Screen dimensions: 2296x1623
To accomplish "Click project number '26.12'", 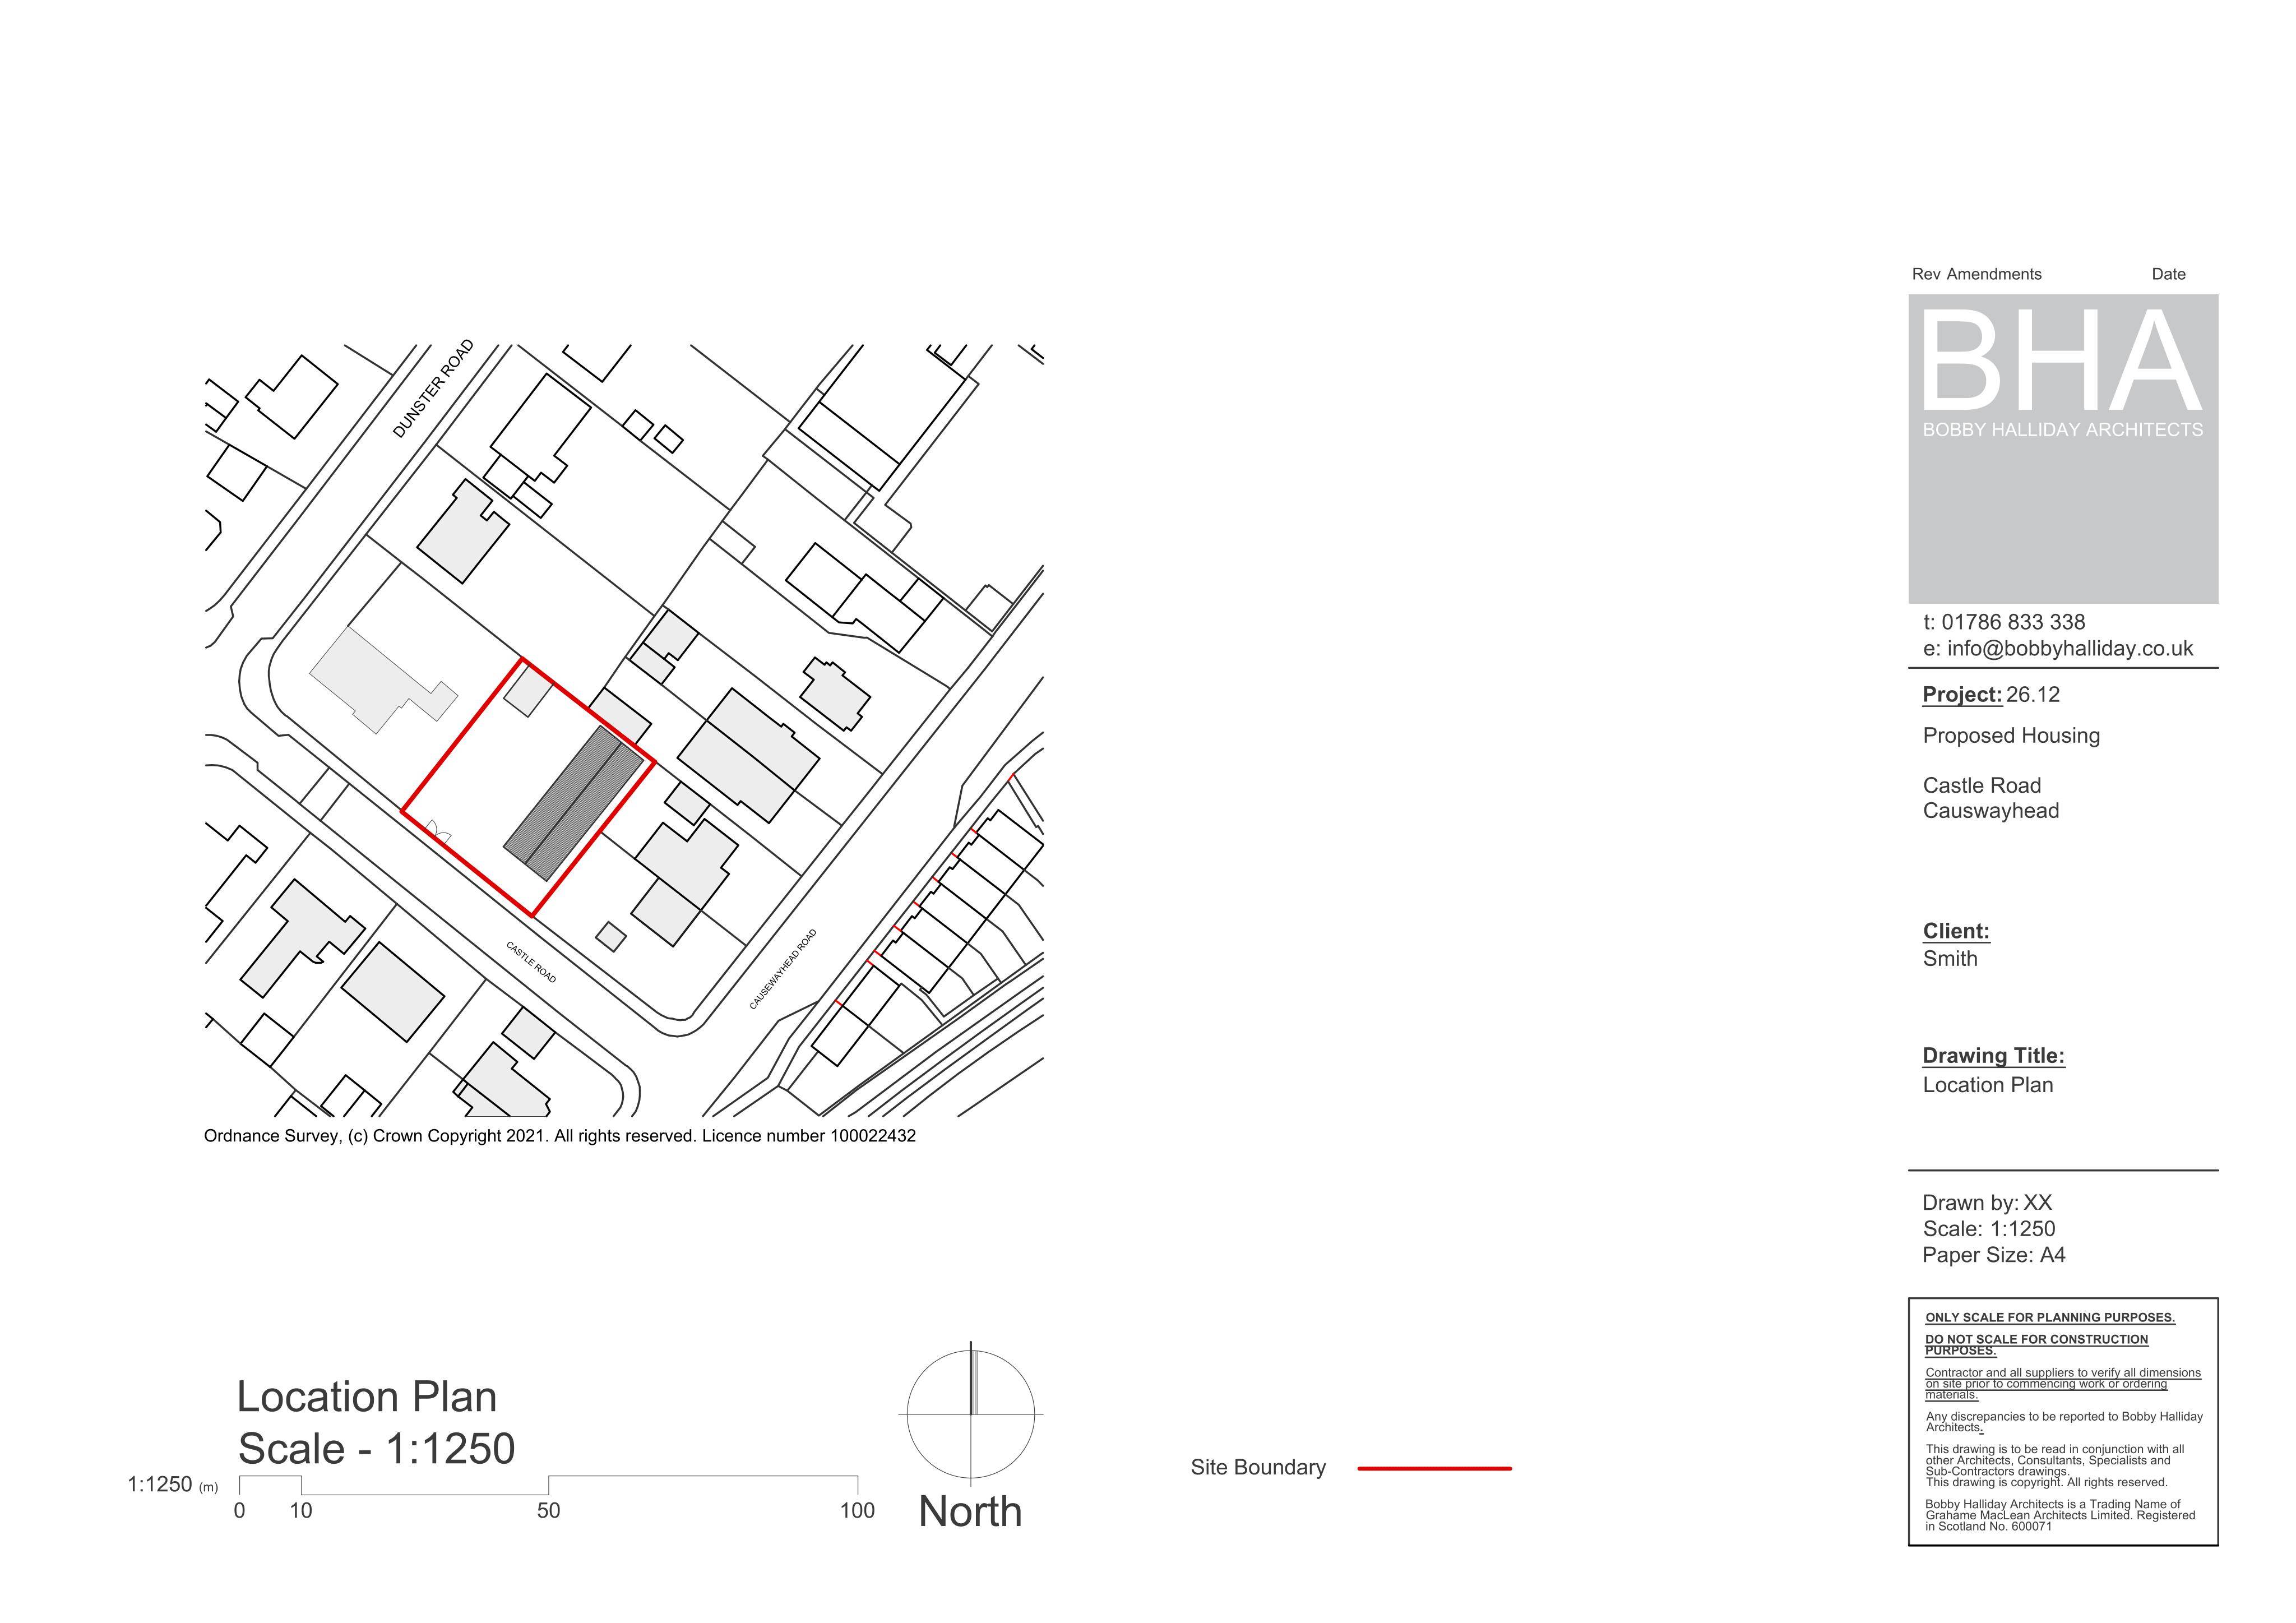I will 2033,695.
